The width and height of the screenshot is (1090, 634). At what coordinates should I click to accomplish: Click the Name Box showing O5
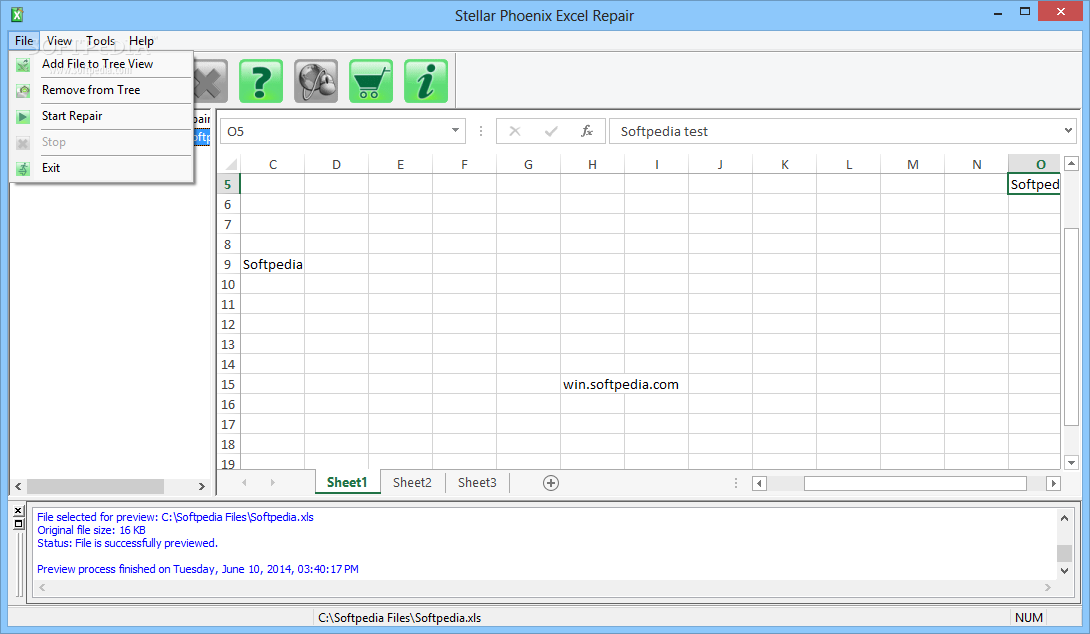(335, 131)
